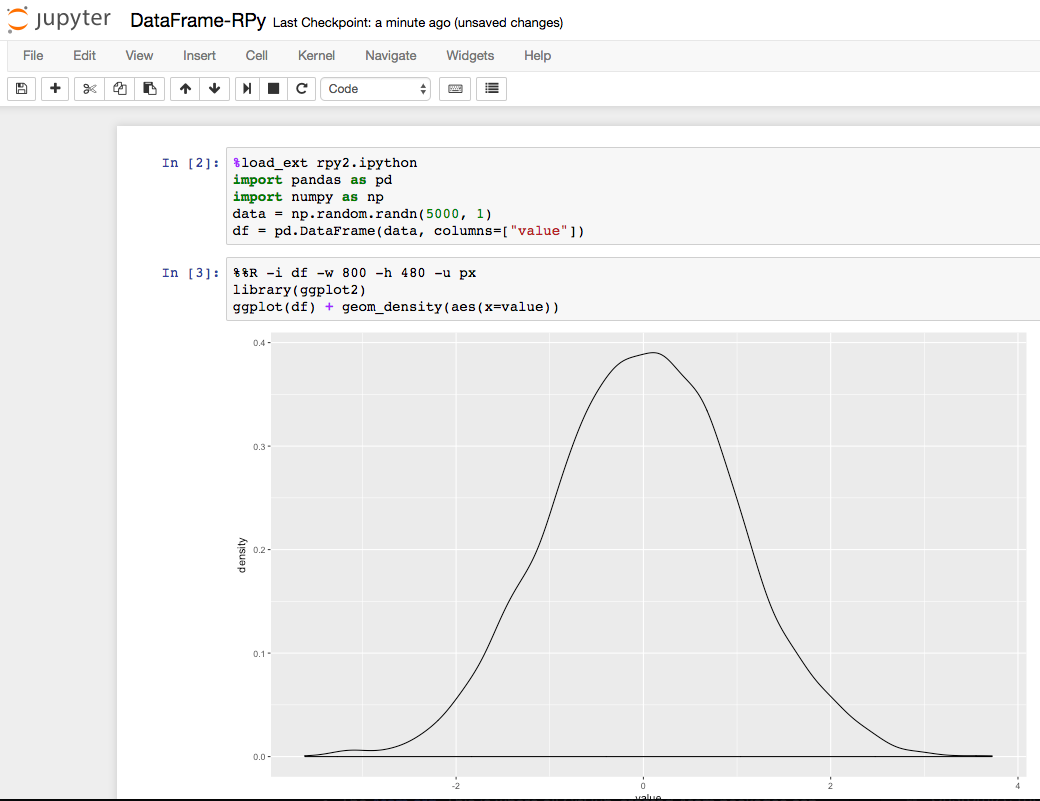1040x801 pixels.
Task: Click the 0.1 y-axis tick label
Action: coord(259,654)
